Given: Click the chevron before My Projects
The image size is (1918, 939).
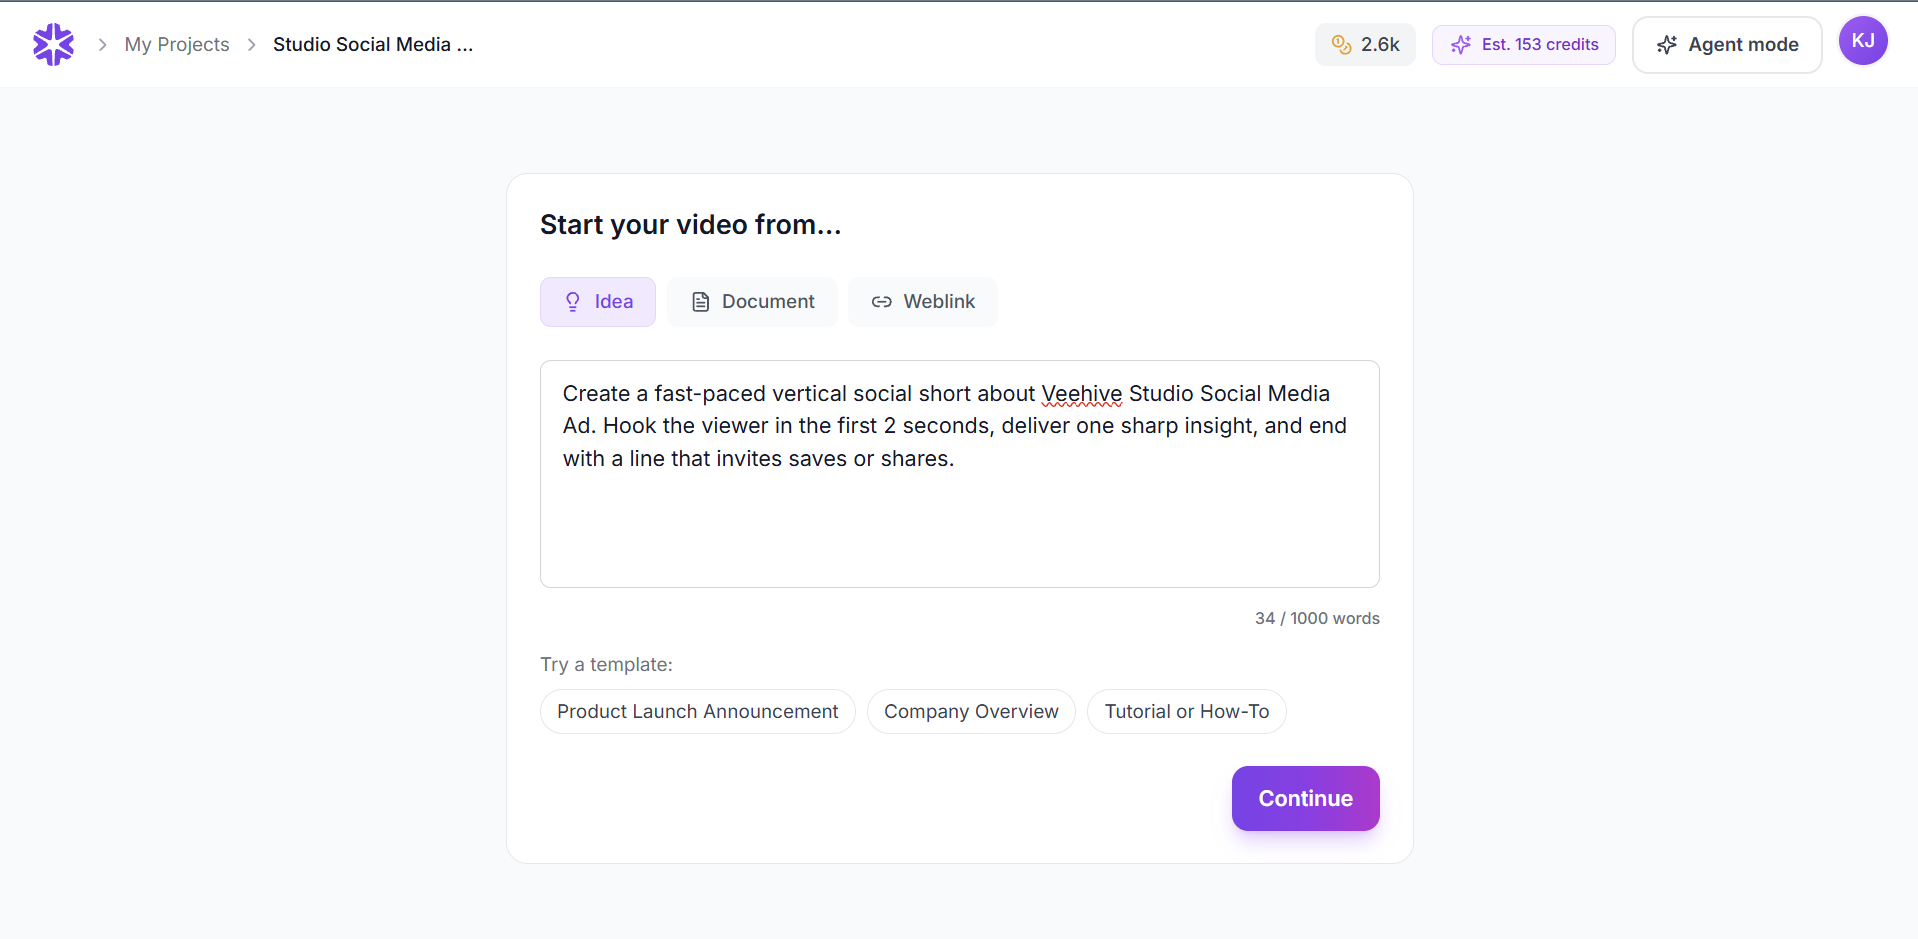Looking at the screenshot, I should point(102,45).
